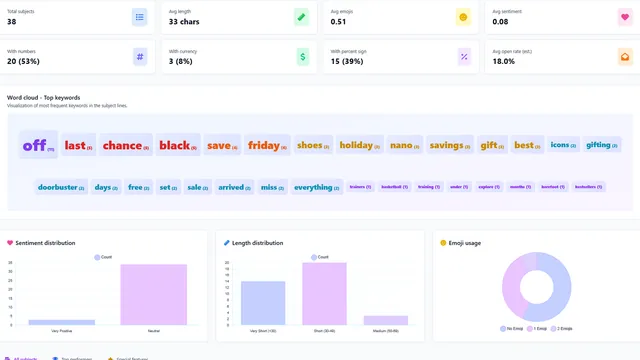Toggle the Count legend in Sentiment distribution
Screen dimensions: 640x360
(x=103, y=257)
